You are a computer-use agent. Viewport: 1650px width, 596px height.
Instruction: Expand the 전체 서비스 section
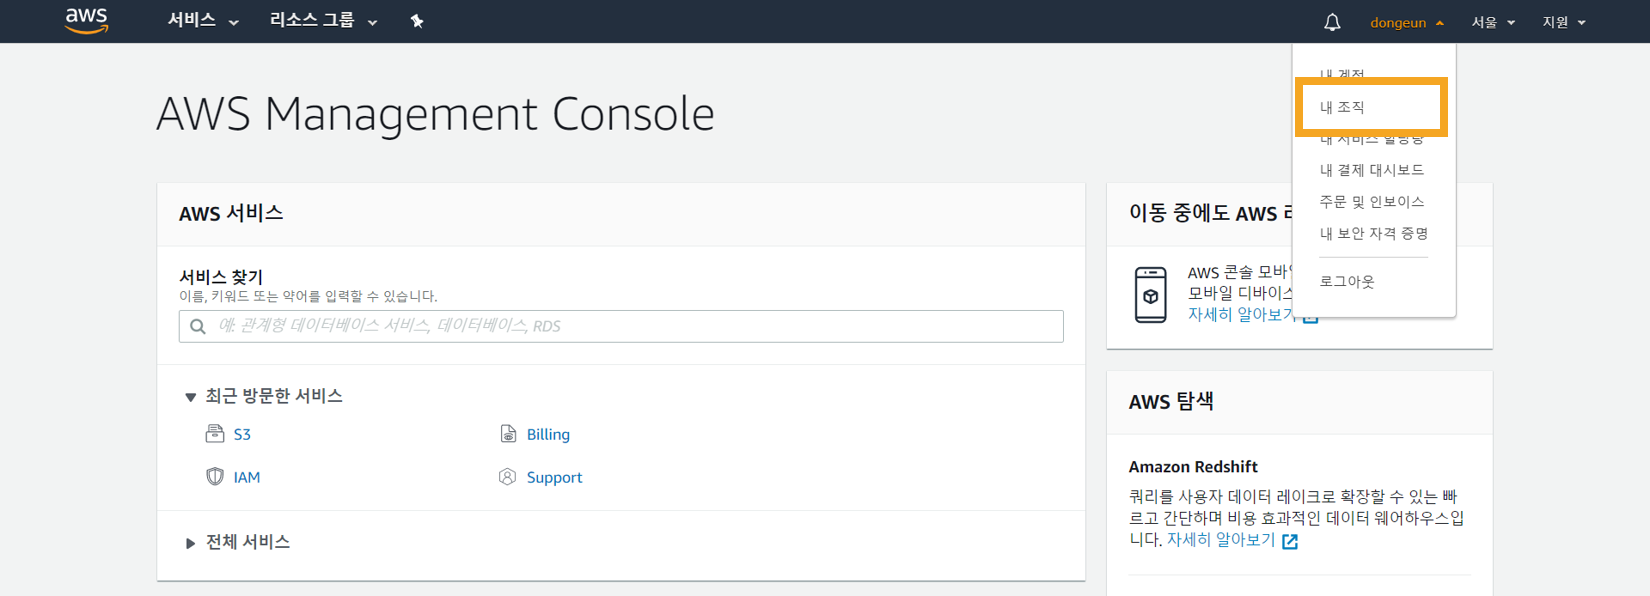238,542
